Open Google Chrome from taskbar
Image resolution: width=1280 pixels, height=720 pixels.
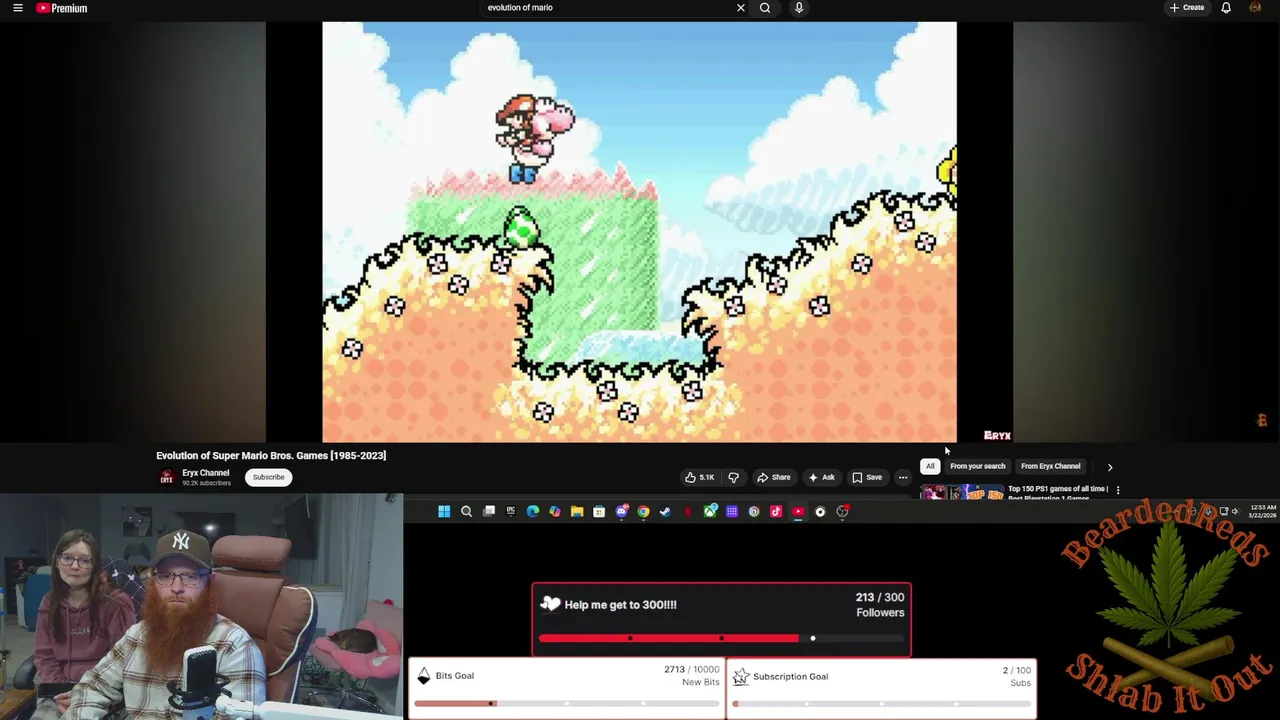pos(643,512)
